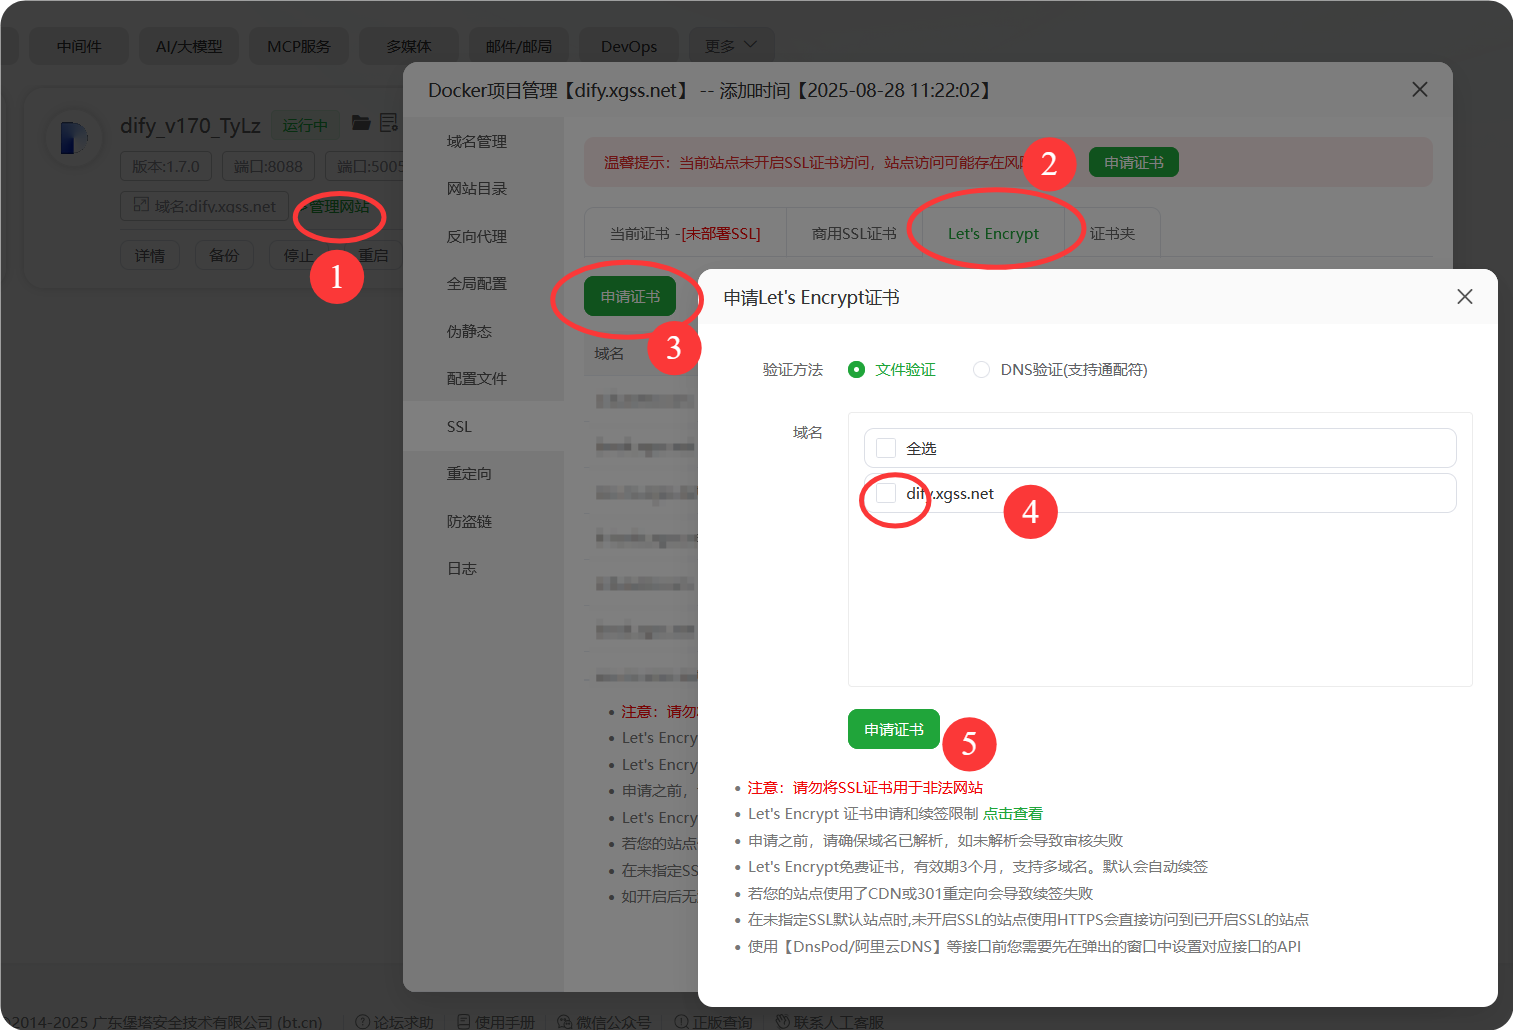Open the 商用SSL证书 tab
Screen dimensions: 1513x1030
[854, 234]
